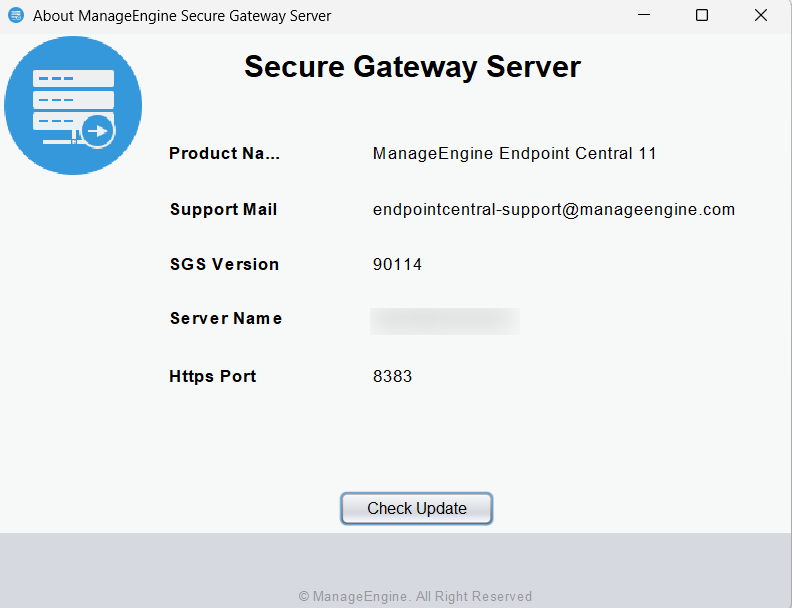Screen dimensions: 792x608
Task: Select the 'Secure Gateway Server' heading
Action: point(413,67)
